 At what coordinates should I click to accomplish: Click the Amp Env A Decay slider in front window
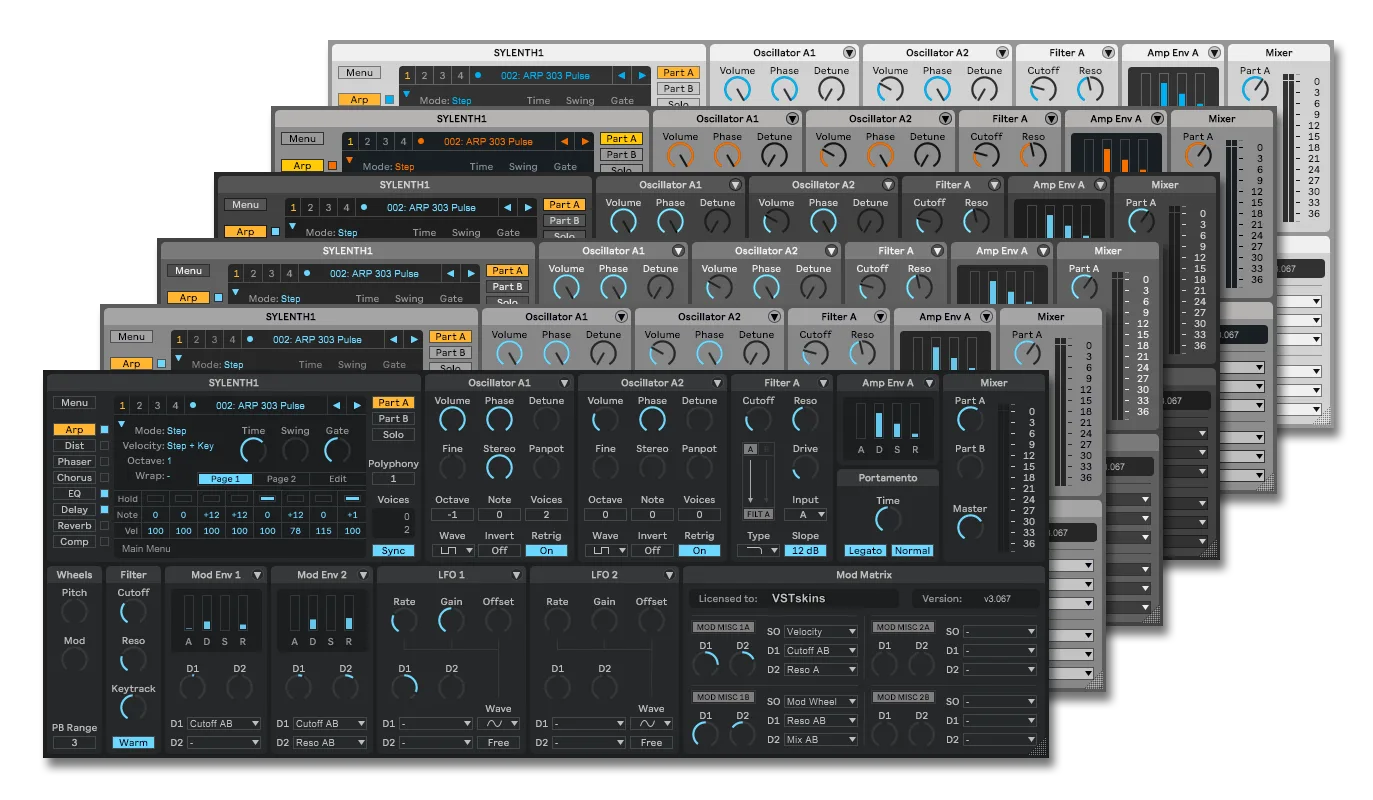point(879,420)
